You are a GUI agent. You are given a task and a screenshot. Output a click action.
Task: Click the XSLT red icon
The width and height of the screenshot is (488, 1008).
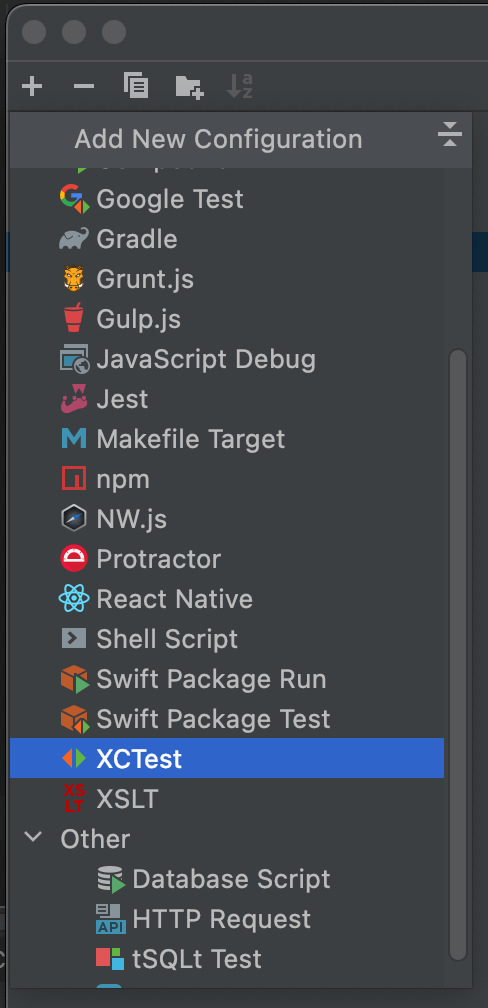pyautogui.click(x=74, y=798)
